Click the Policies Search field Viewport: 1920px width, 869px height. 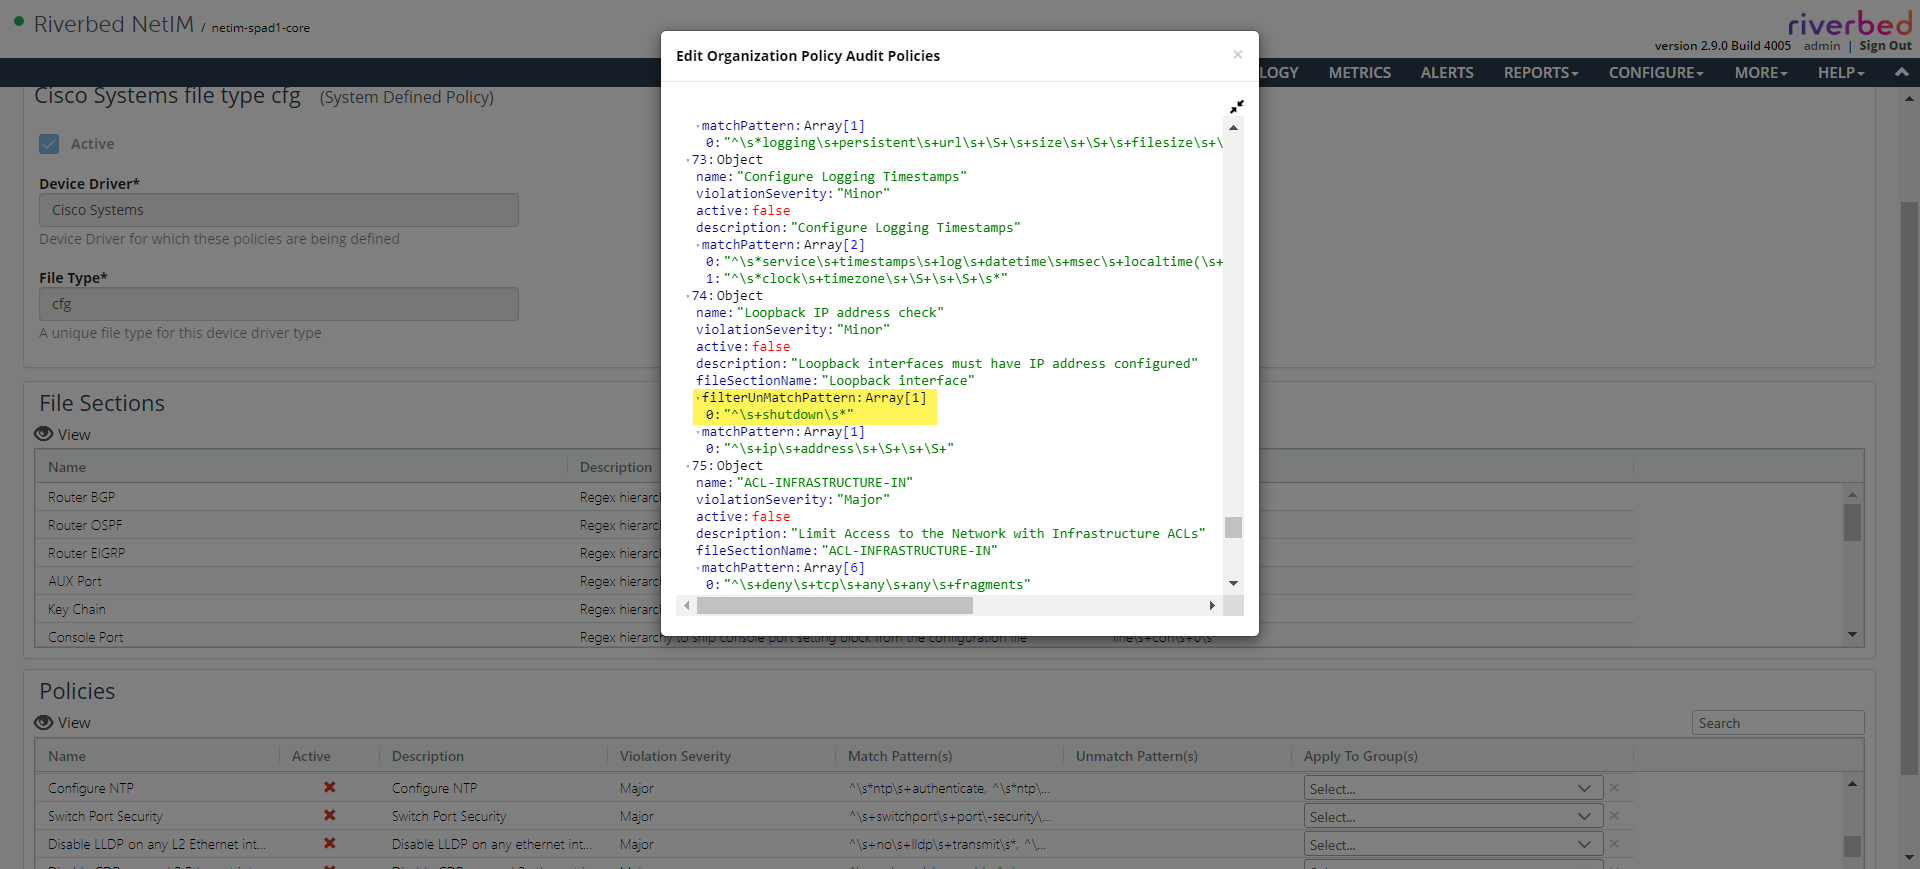coord(1777,723)
